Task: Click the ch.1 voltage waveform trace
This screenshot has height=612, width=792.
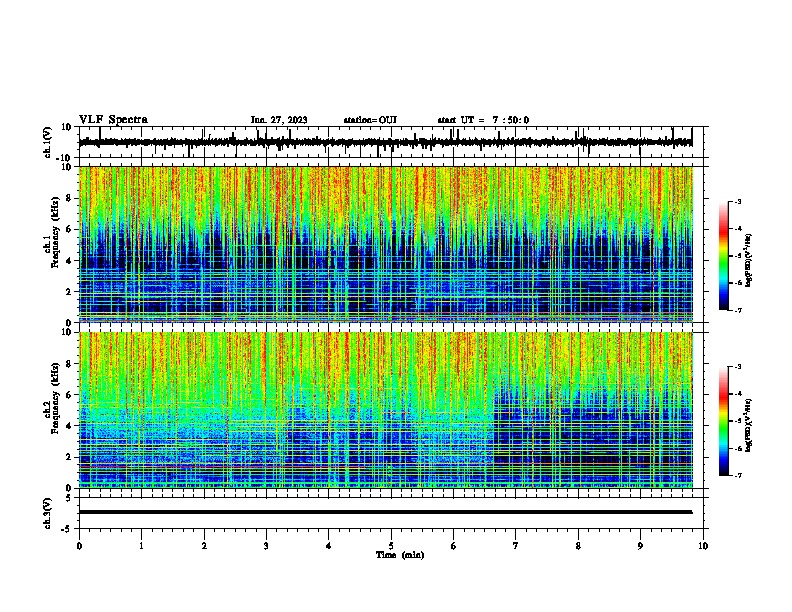Action: point(386,142)
